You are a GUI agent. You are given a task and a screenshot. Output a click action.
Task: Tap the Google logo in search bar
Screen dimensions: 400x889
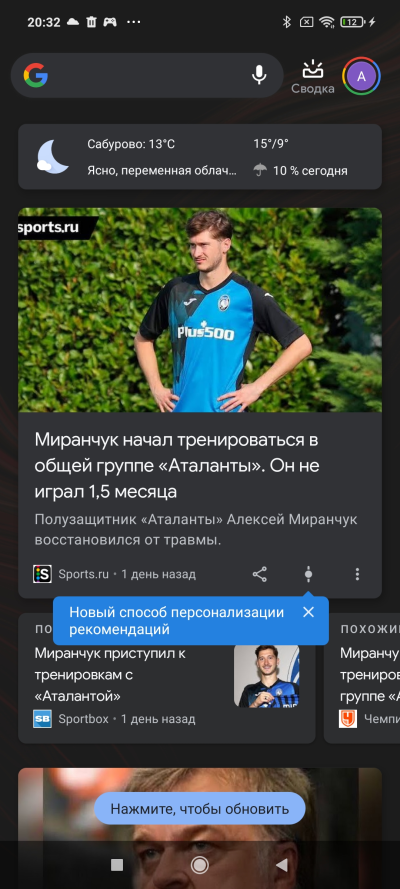[x=36, y=75]
